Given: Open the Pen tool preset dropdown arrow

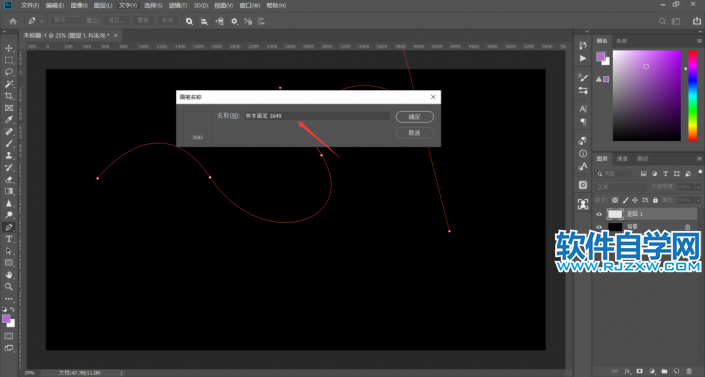Looking at the screenshot, I should pos(42,21).
